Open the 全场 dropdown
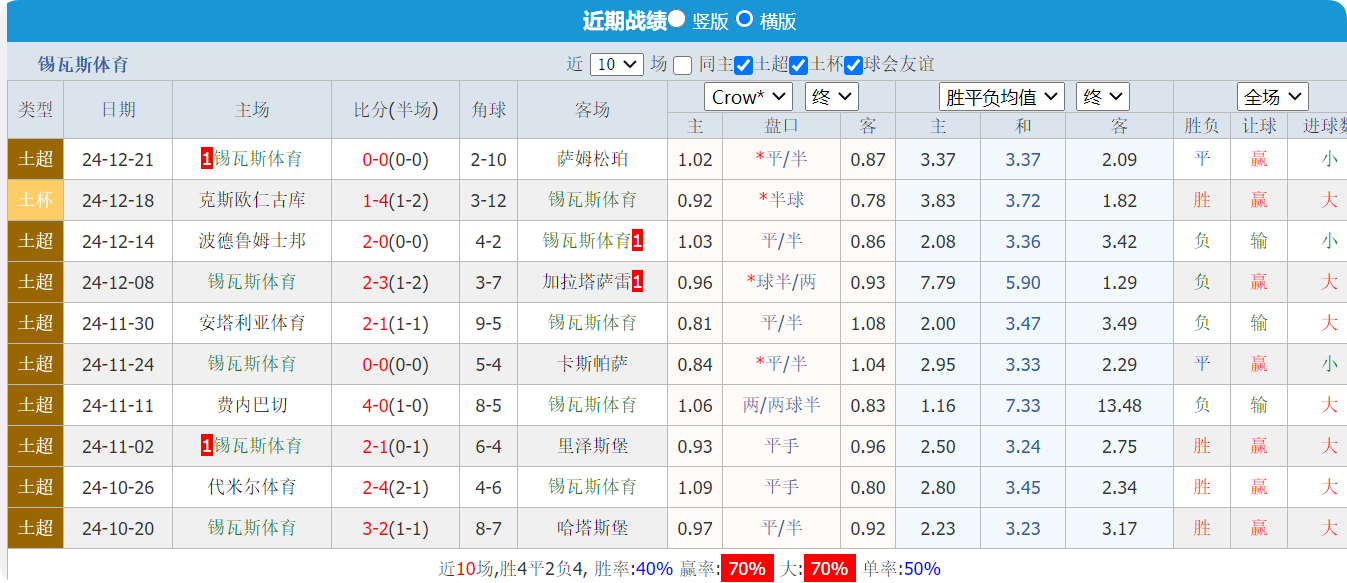Viewport: 1347px width, 583px height. pyautogui.click(x=1271, y=96)
